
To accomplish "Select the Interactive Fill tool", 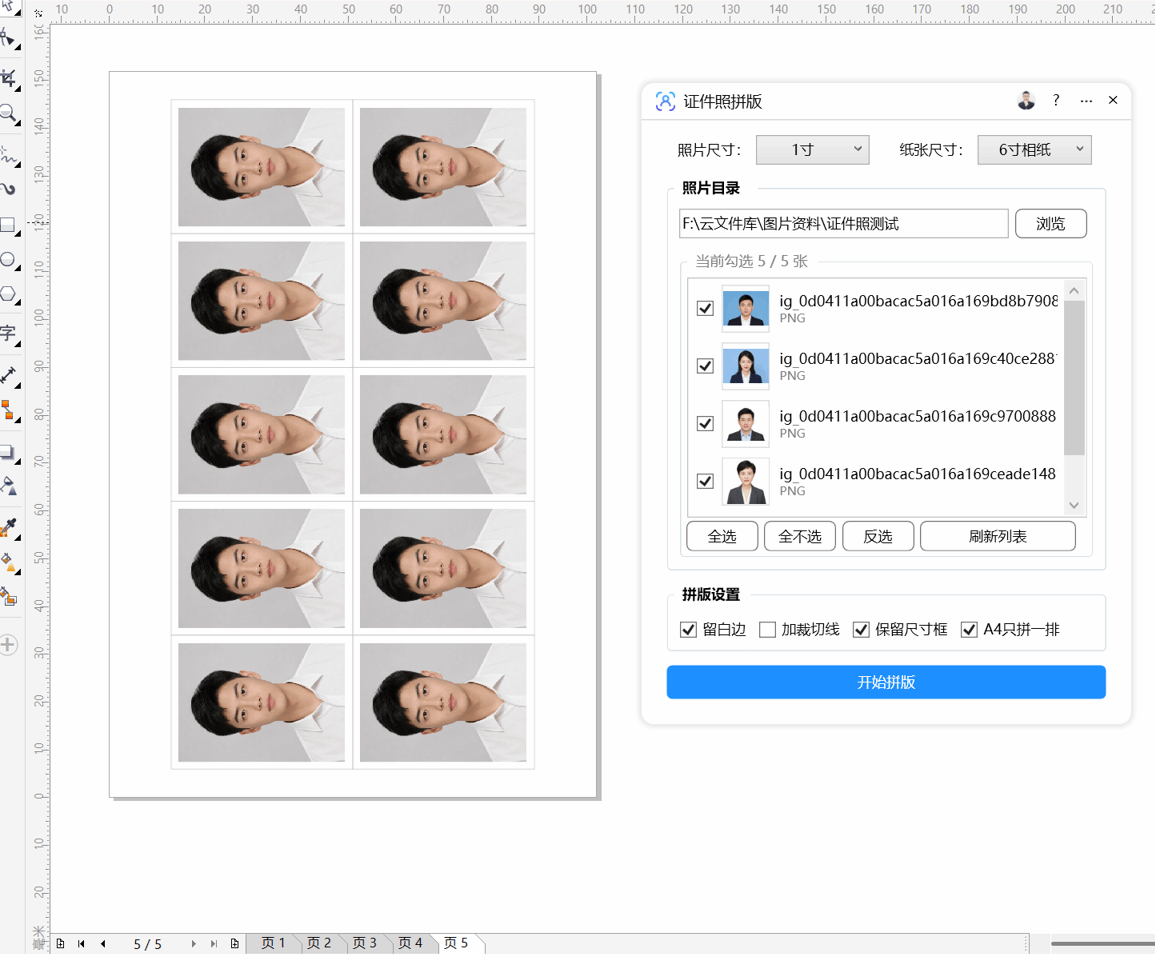I will click(7, 562).
